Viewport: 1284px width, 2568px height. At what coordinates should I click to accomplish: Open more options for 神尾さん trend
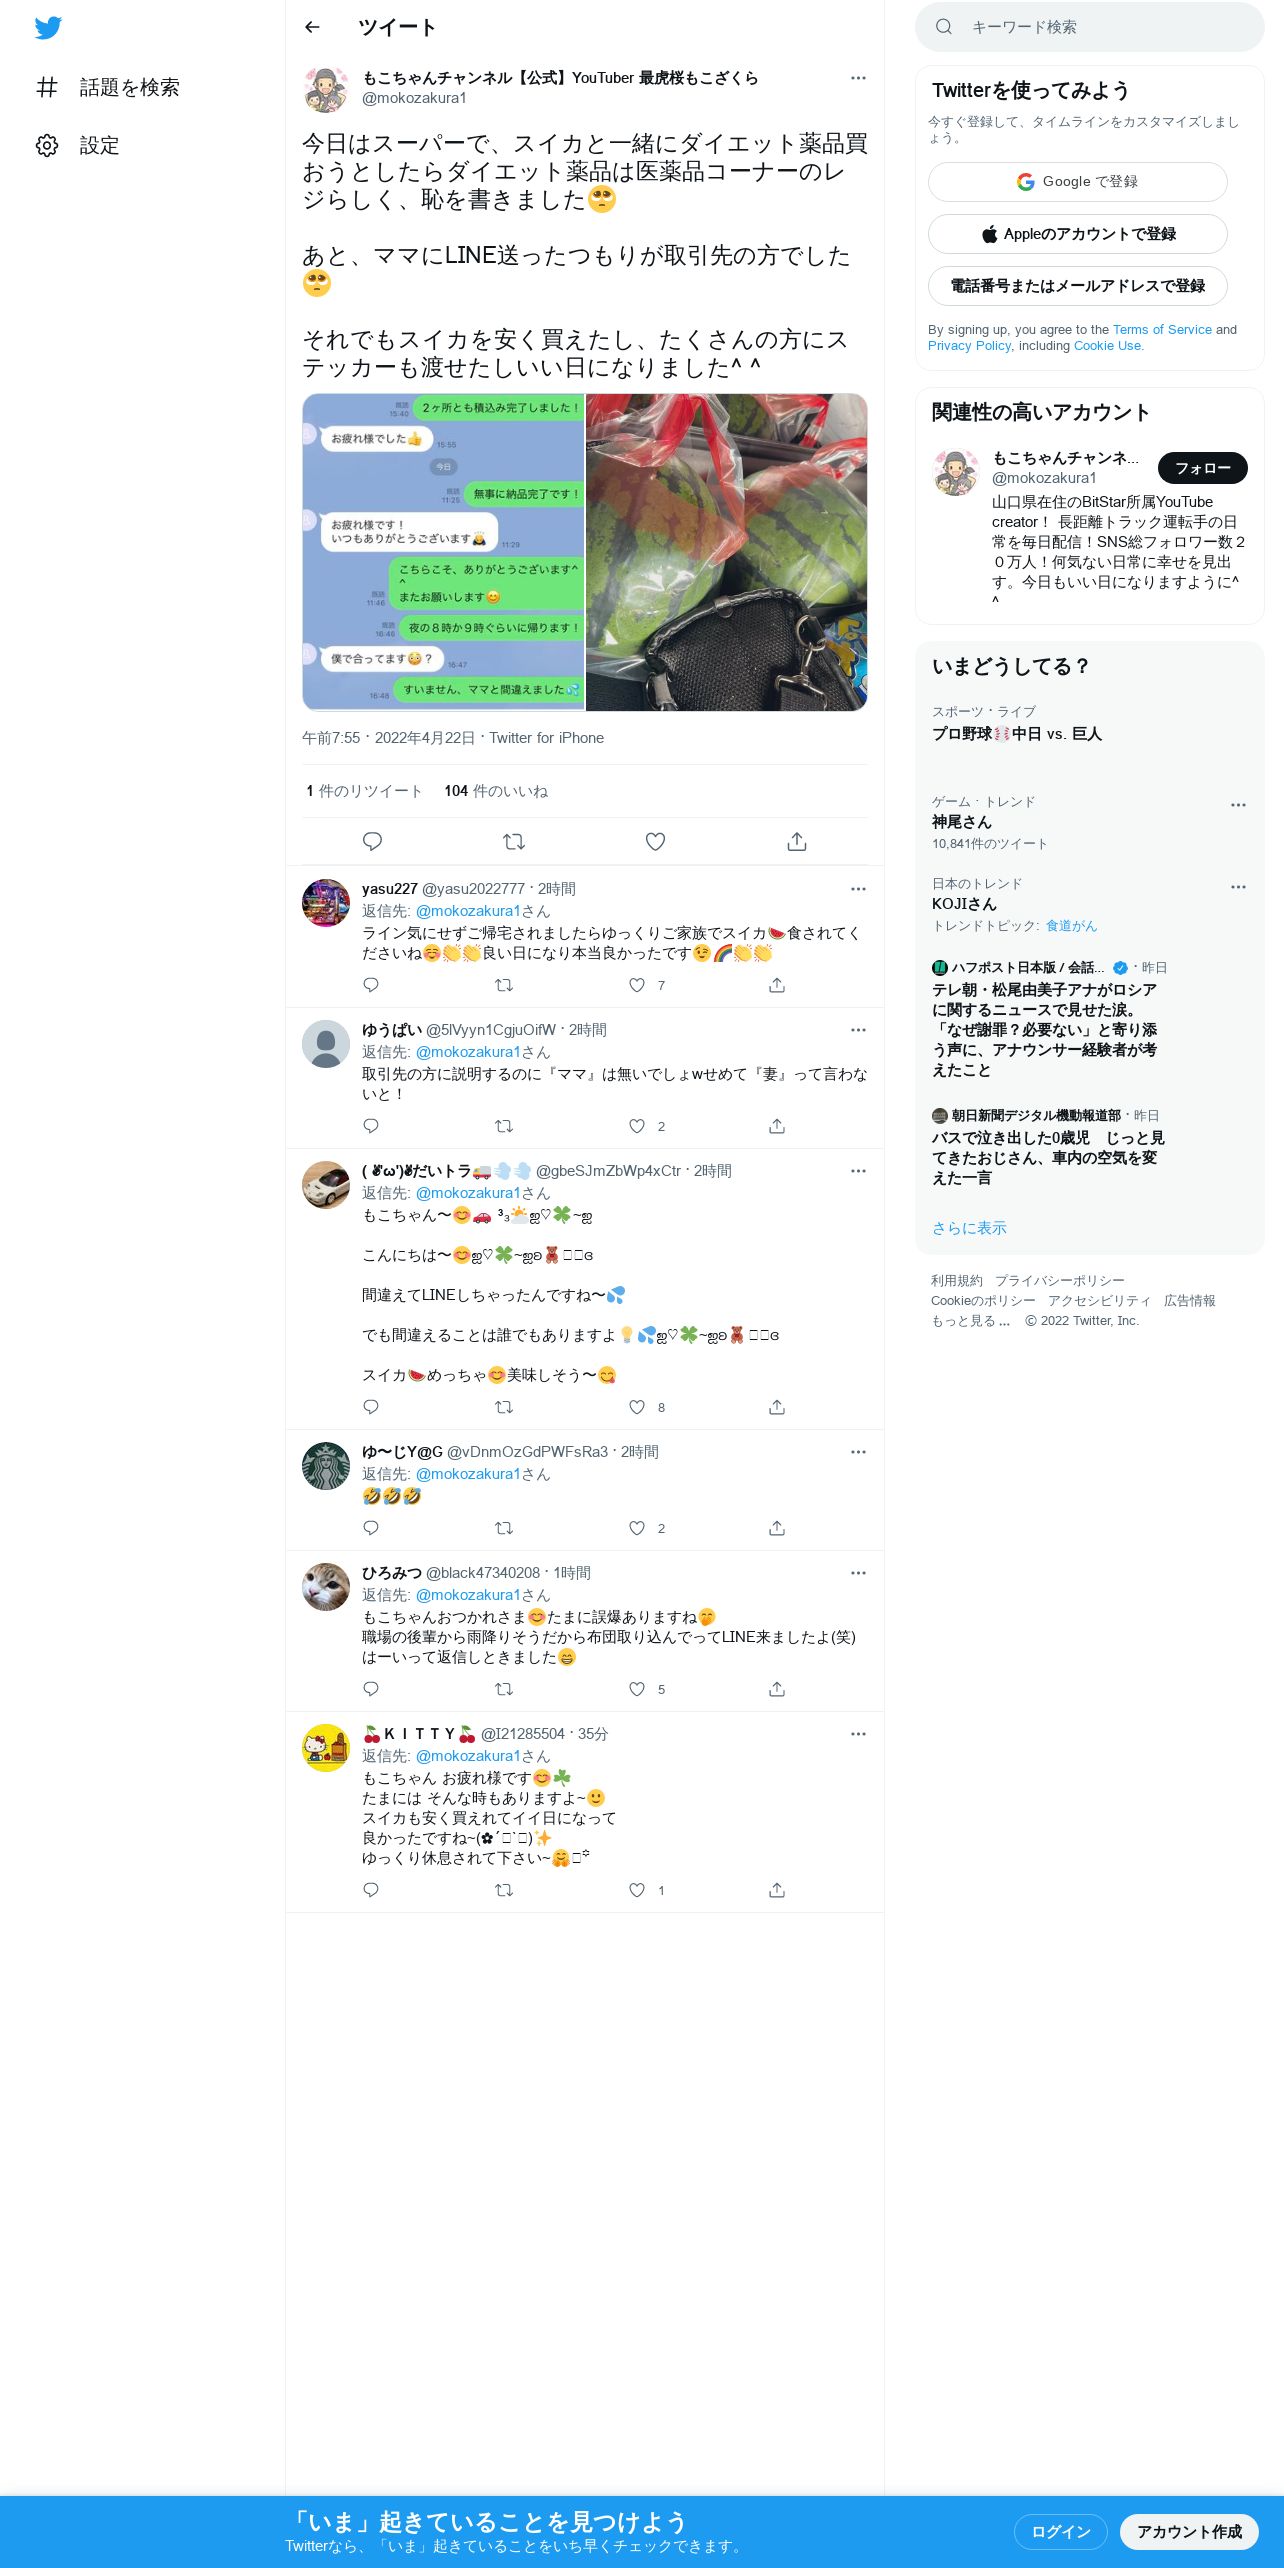coord(1238,805)
